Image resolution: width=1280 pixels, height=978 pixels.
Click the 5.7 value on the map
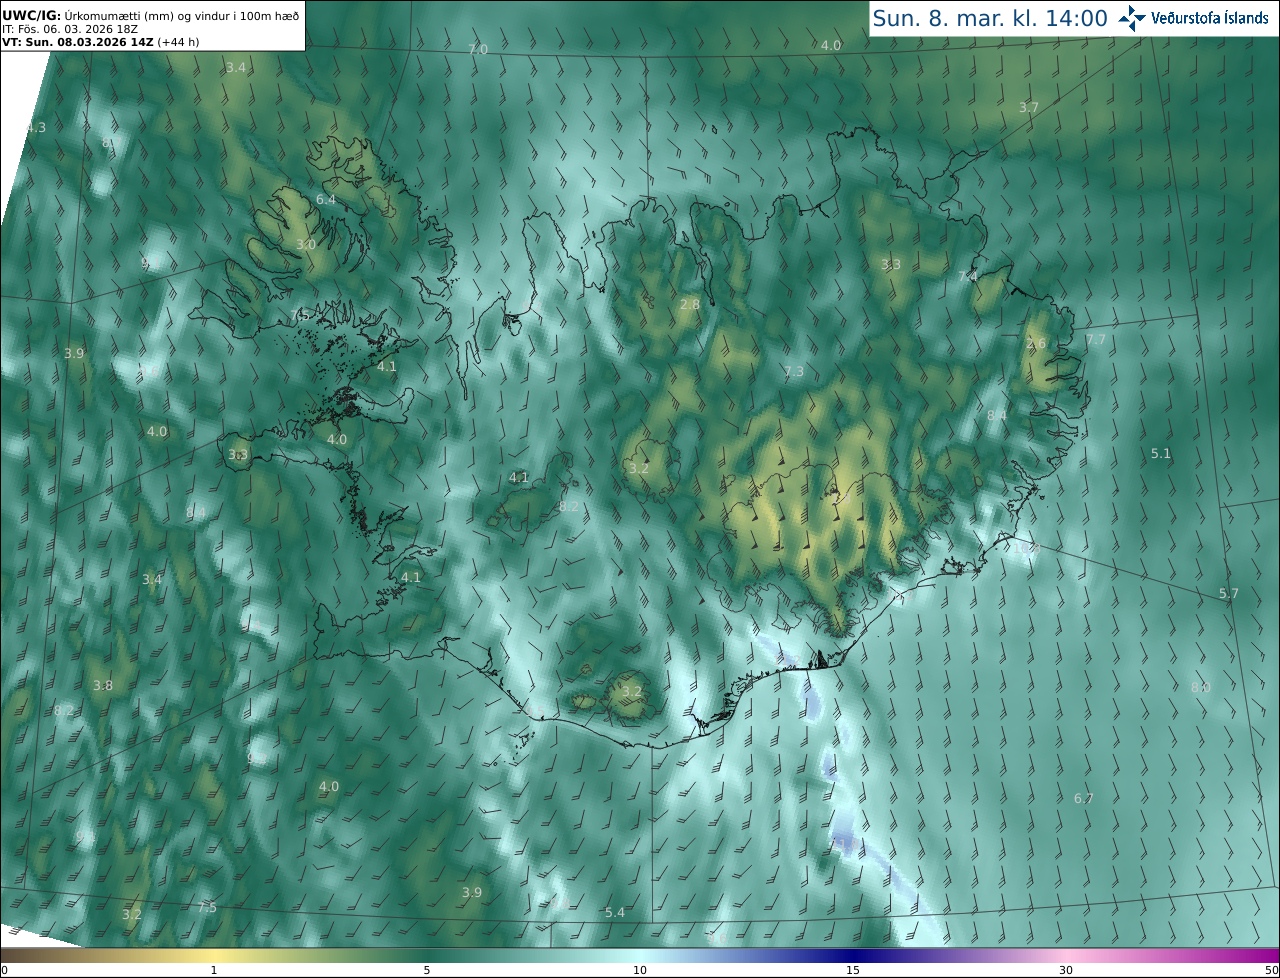1229,593
